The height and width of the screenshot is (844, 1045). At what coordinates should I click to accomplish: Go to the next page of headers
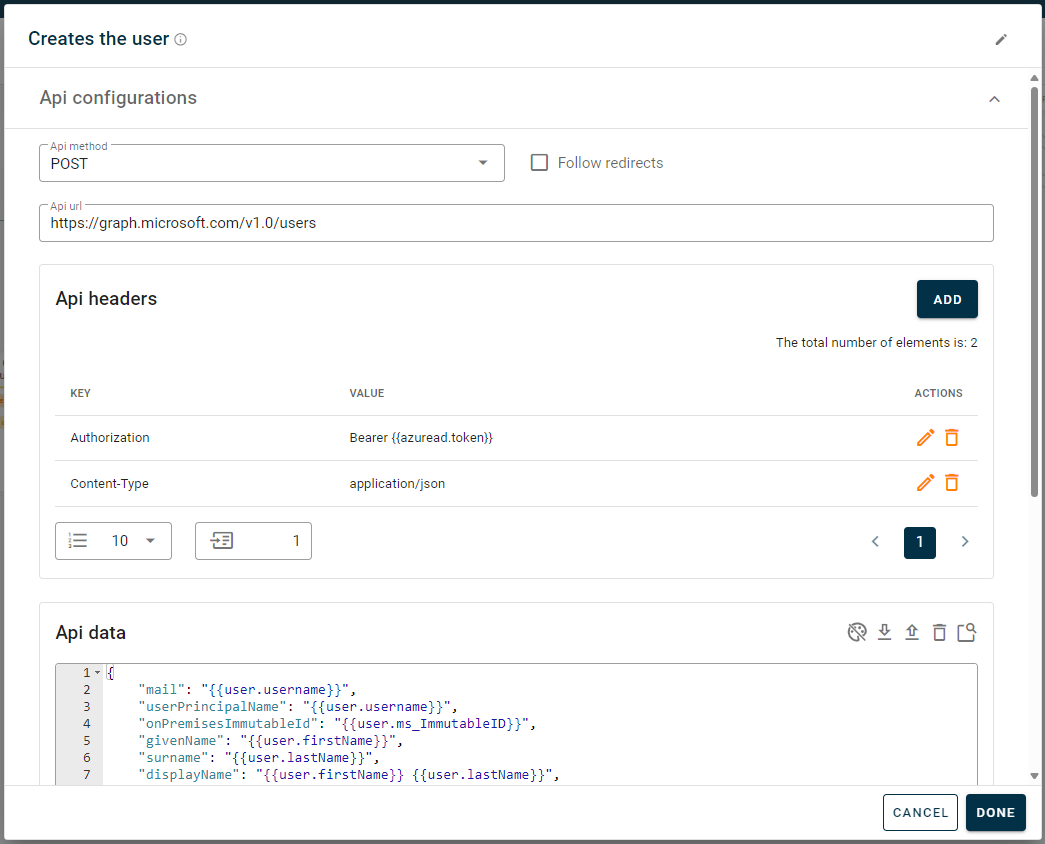[x=964, y=541]
